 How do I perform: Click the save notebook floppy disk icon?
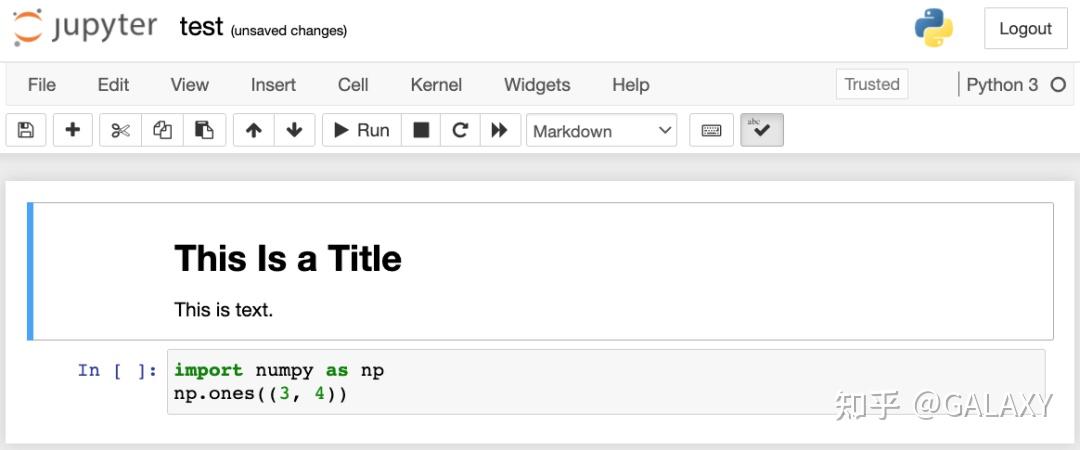click(x=26, y=131)
